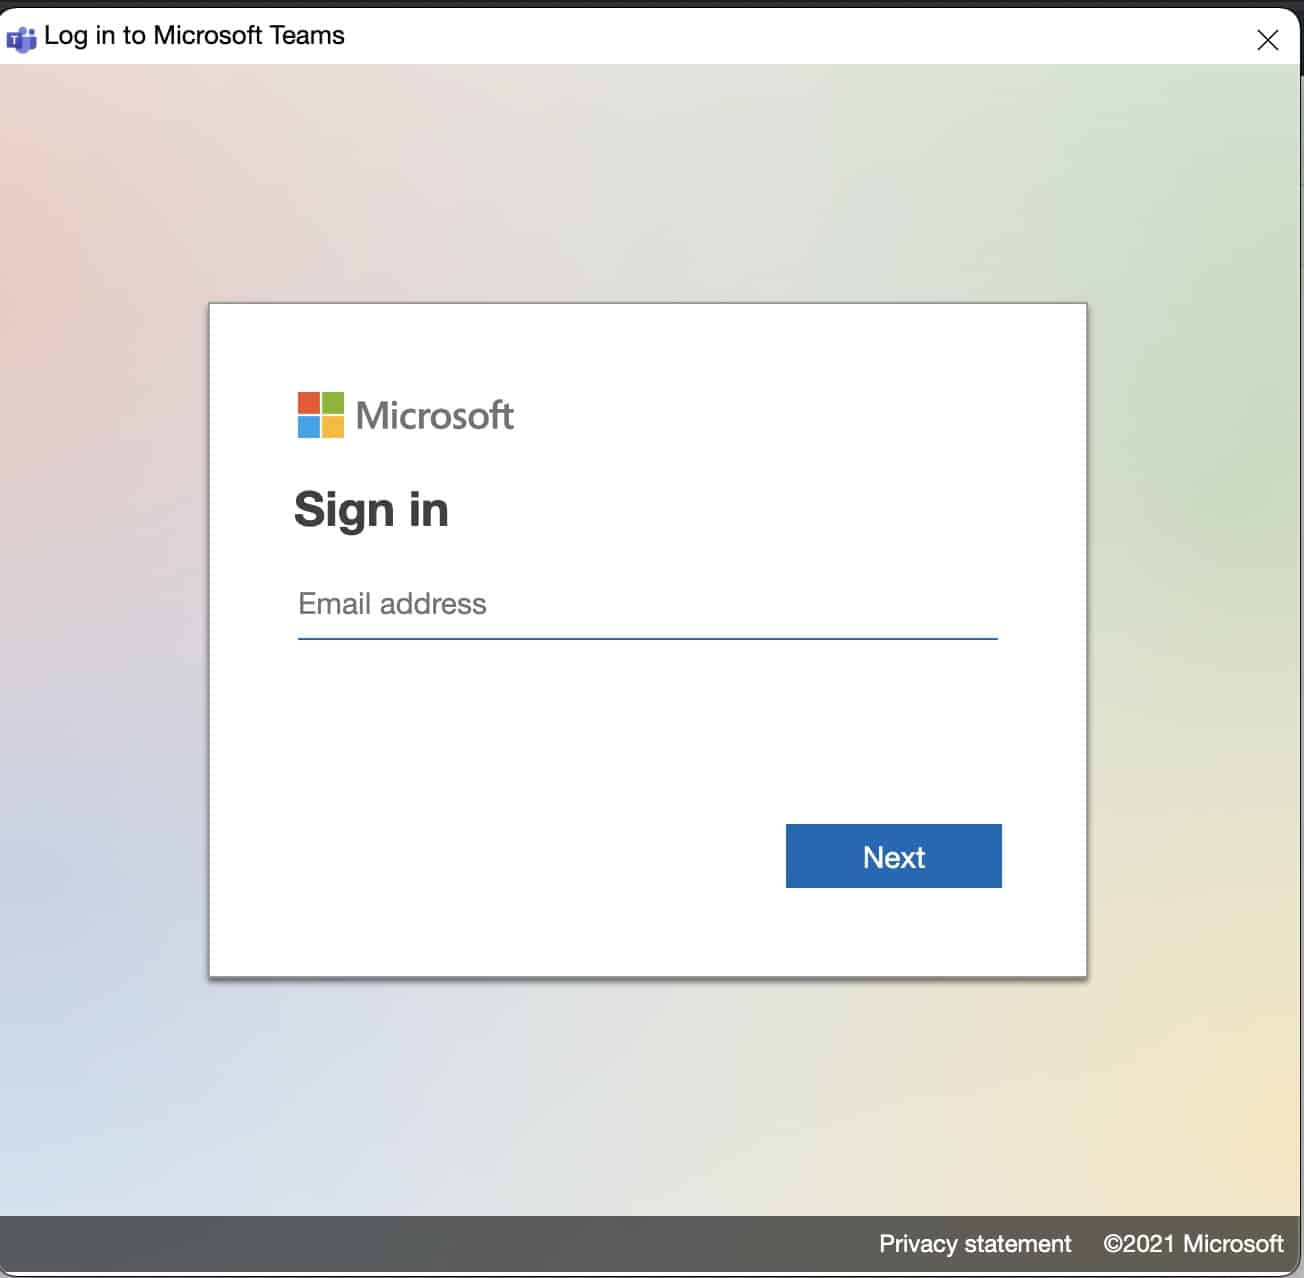This screenshot has height=1278, width=1304.
Task: Click the Microsoft wordmark text
Action: pos(435,415)
